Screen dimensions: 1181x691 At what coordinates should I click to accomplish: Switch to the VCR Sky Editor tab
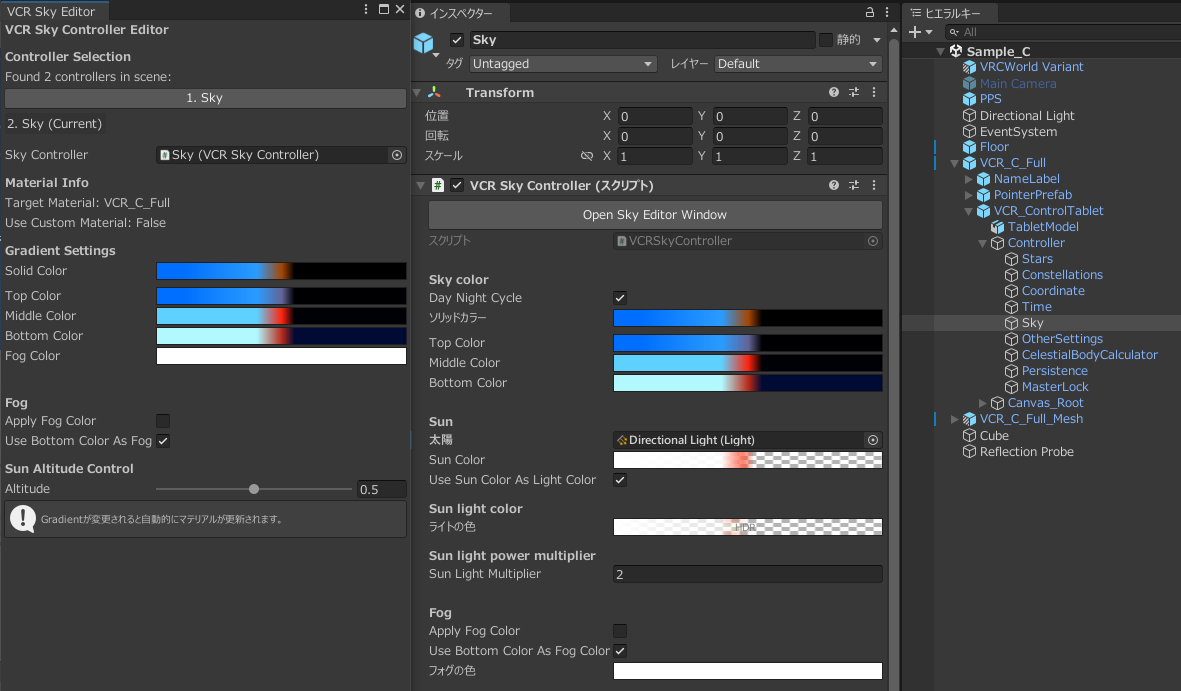coord(51,11)
